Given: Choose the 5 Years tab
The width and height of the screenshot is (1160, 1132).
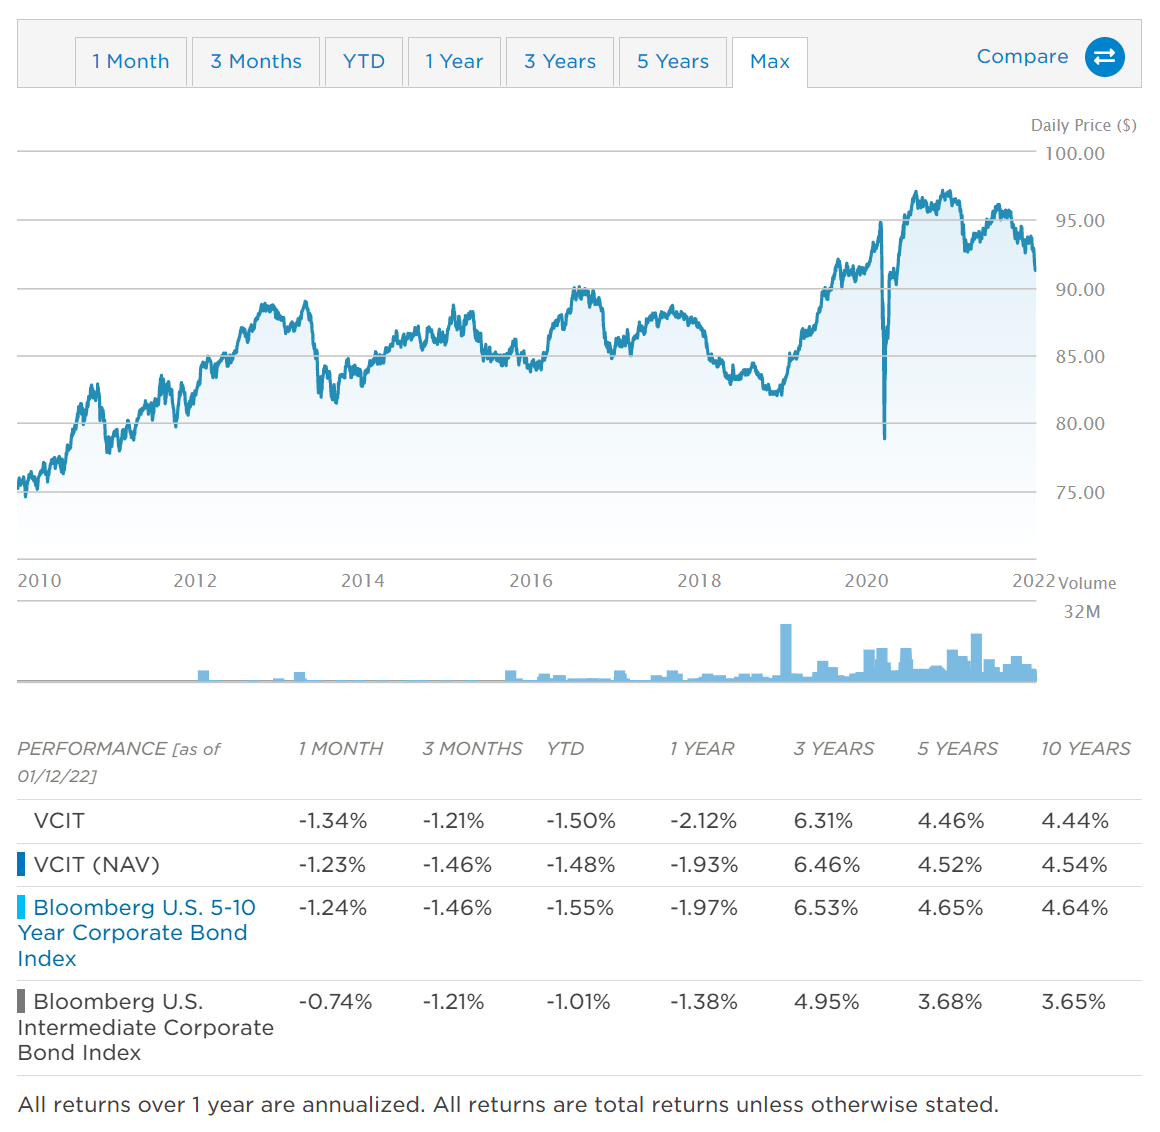Looking at the screenshot, I should [x=673, y=62].
